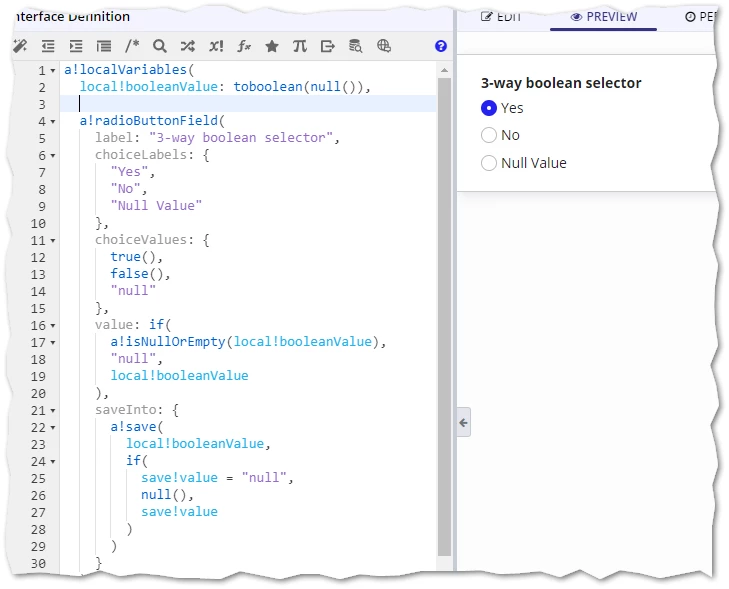This screenshot has height=589, width=729.
Task: Click null() on line 26
Action: click(164, 495)
